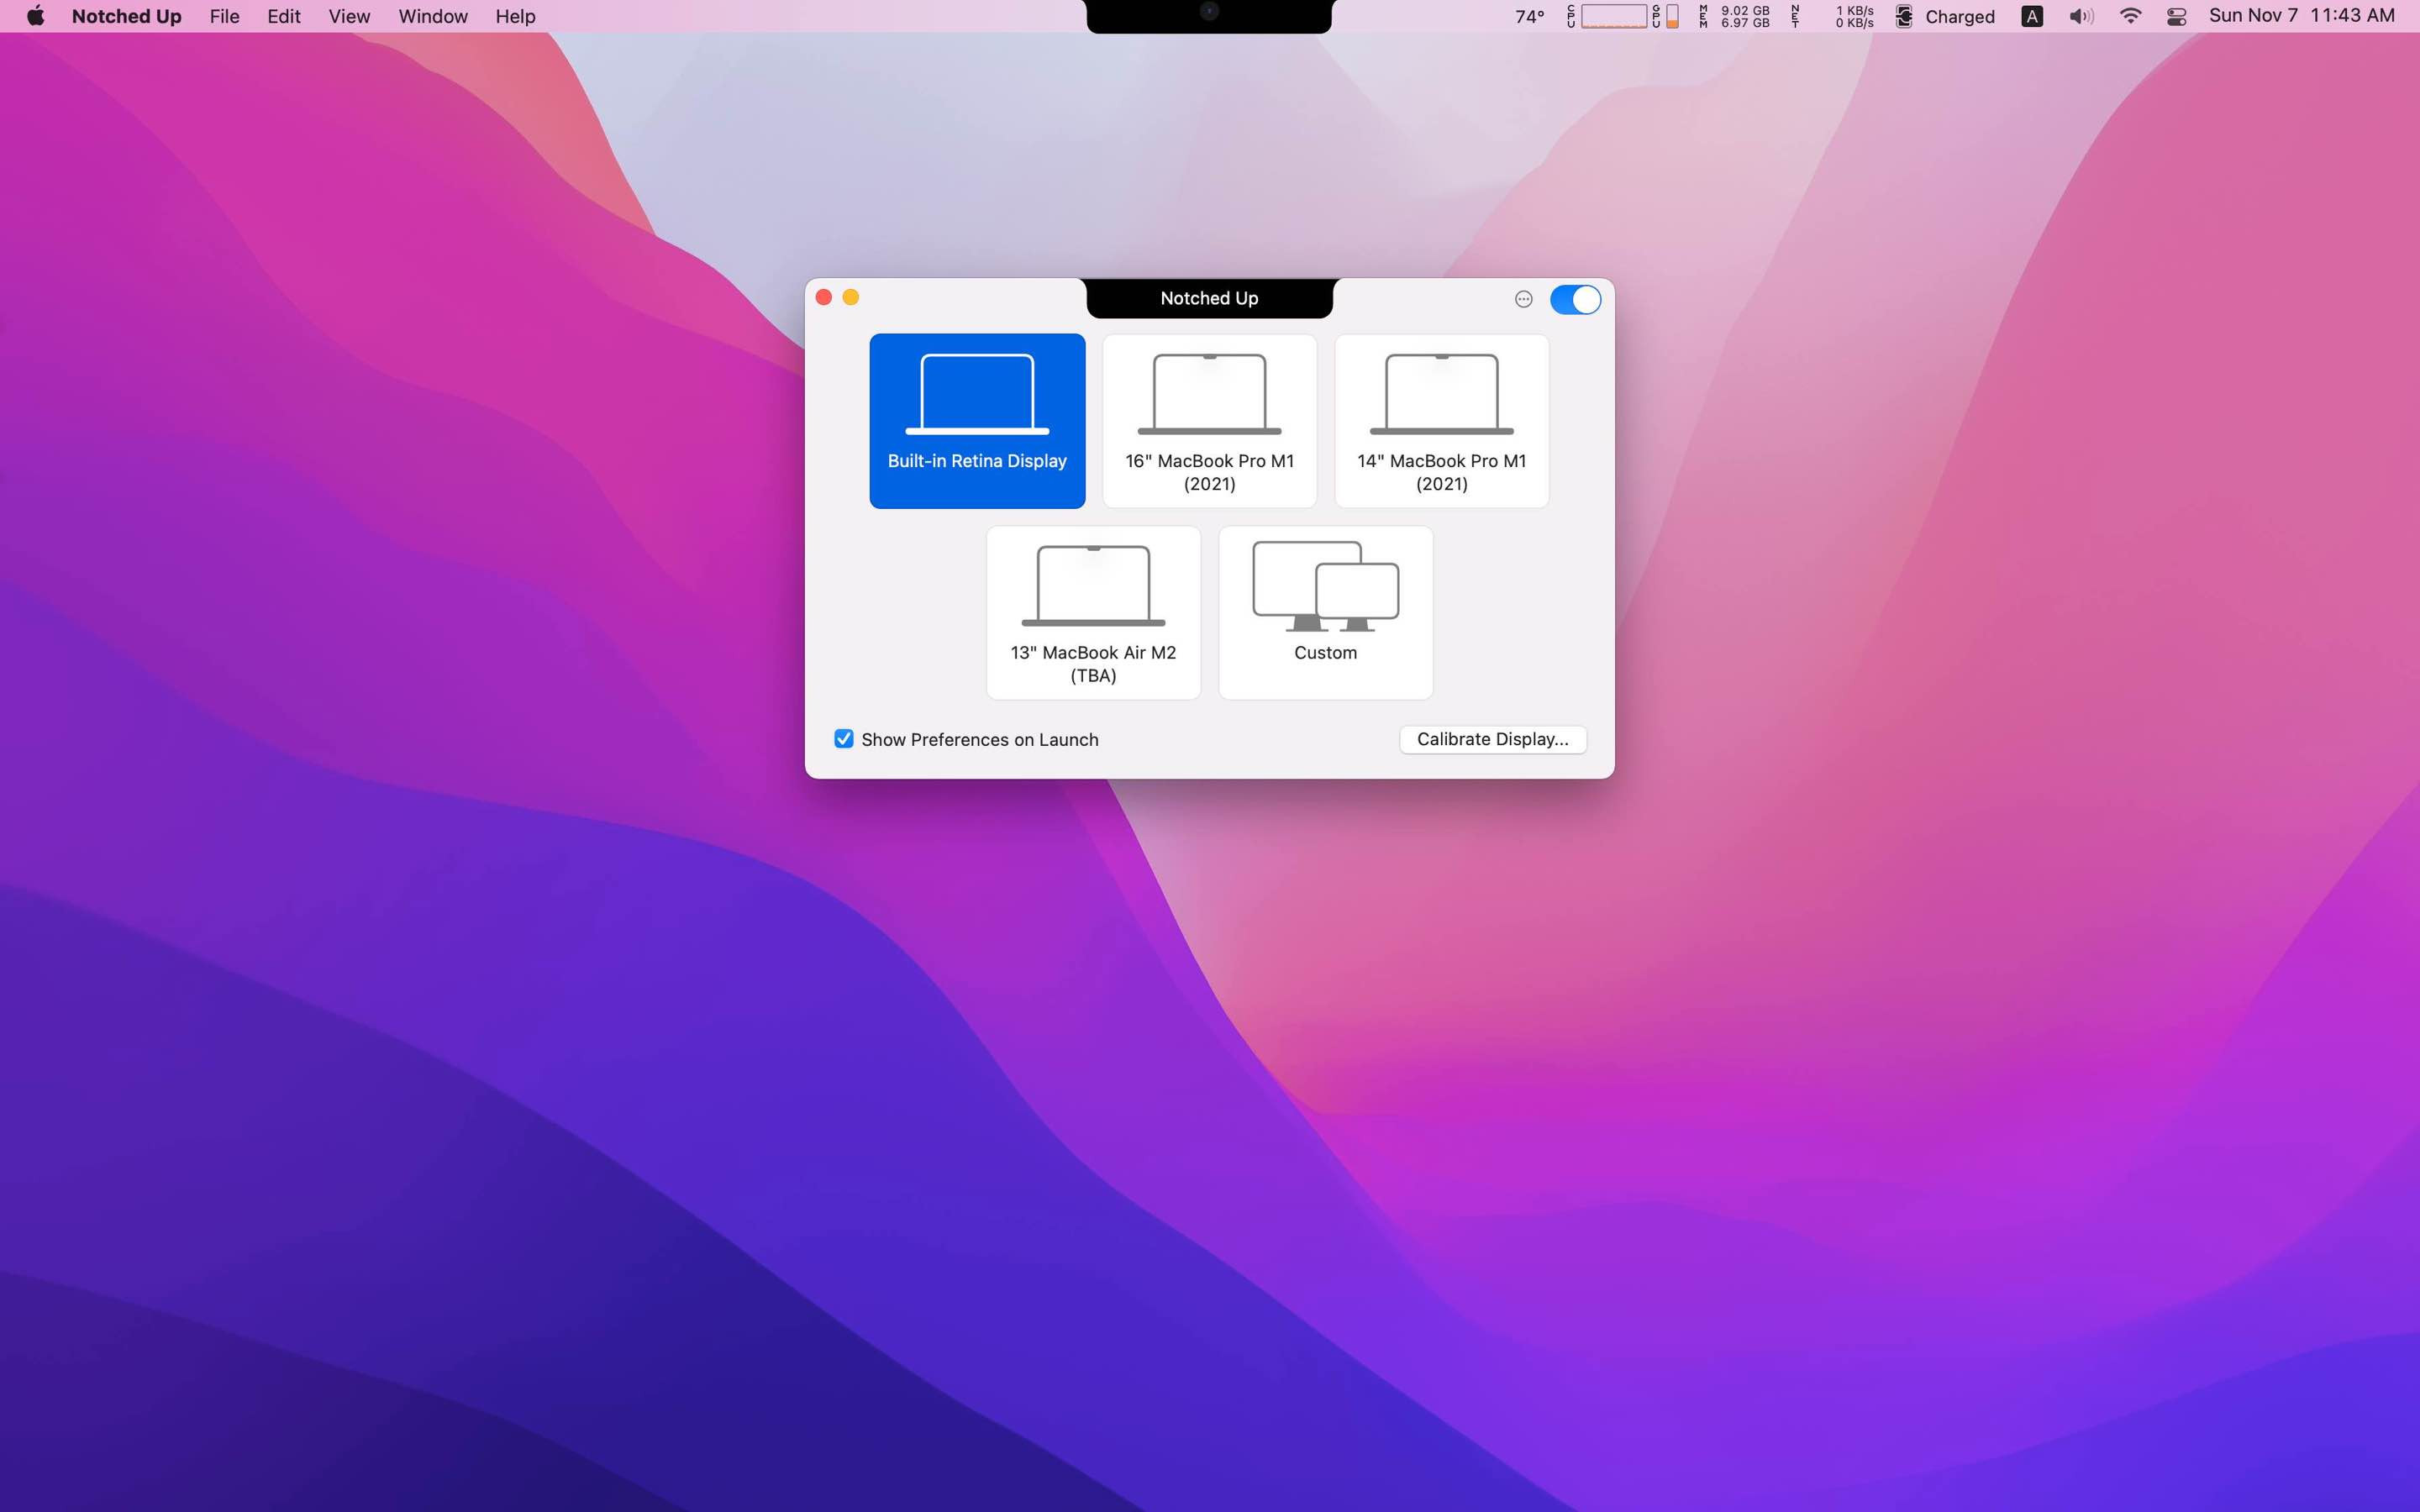Uncheck Show Preferences on Launch
The image size is (2420, 1512).
(x=844, y=739)
